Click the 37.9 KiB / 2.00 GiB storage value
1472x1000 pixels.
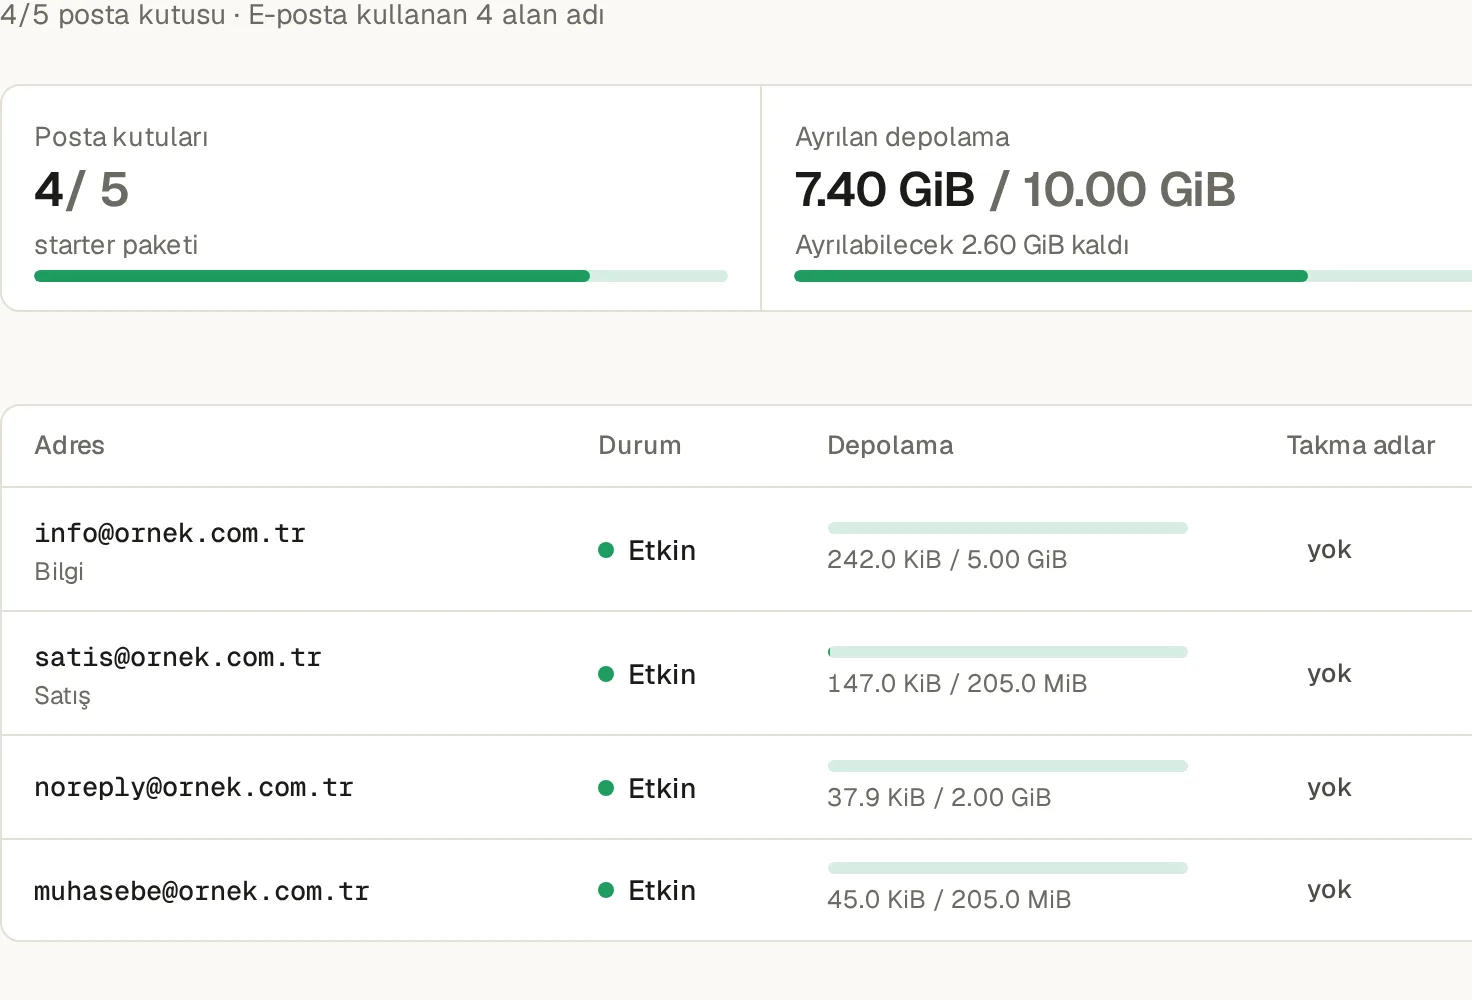pyautogui.click(x=939, y=797)
